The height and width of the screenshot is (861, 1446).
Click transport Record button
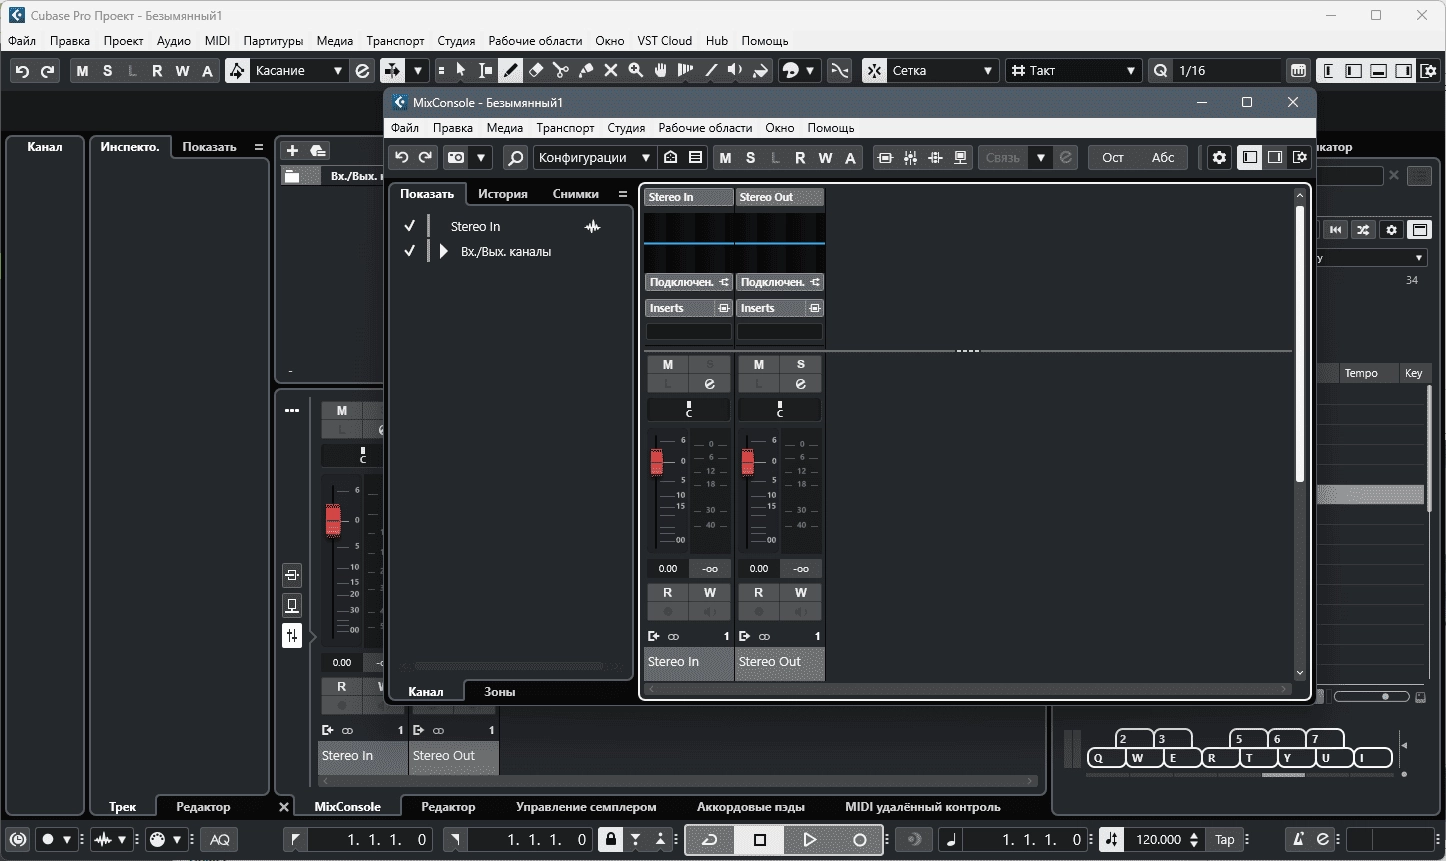[859, 840]
